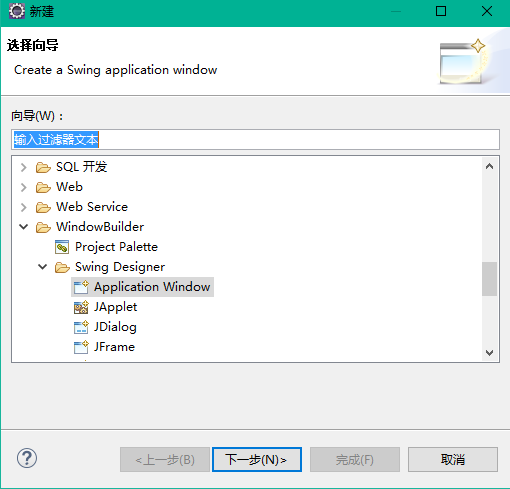Viewport: 510px width, 489px height.
Task: Click the wizard list scrollbar thumb
Action: 489,279
